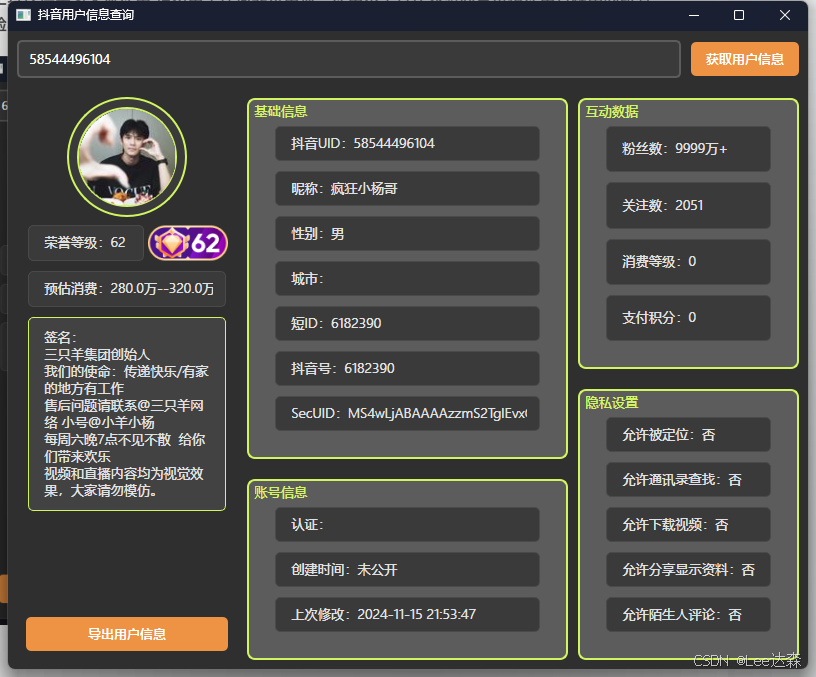Click the 签名 signature text box

point(127,414)
